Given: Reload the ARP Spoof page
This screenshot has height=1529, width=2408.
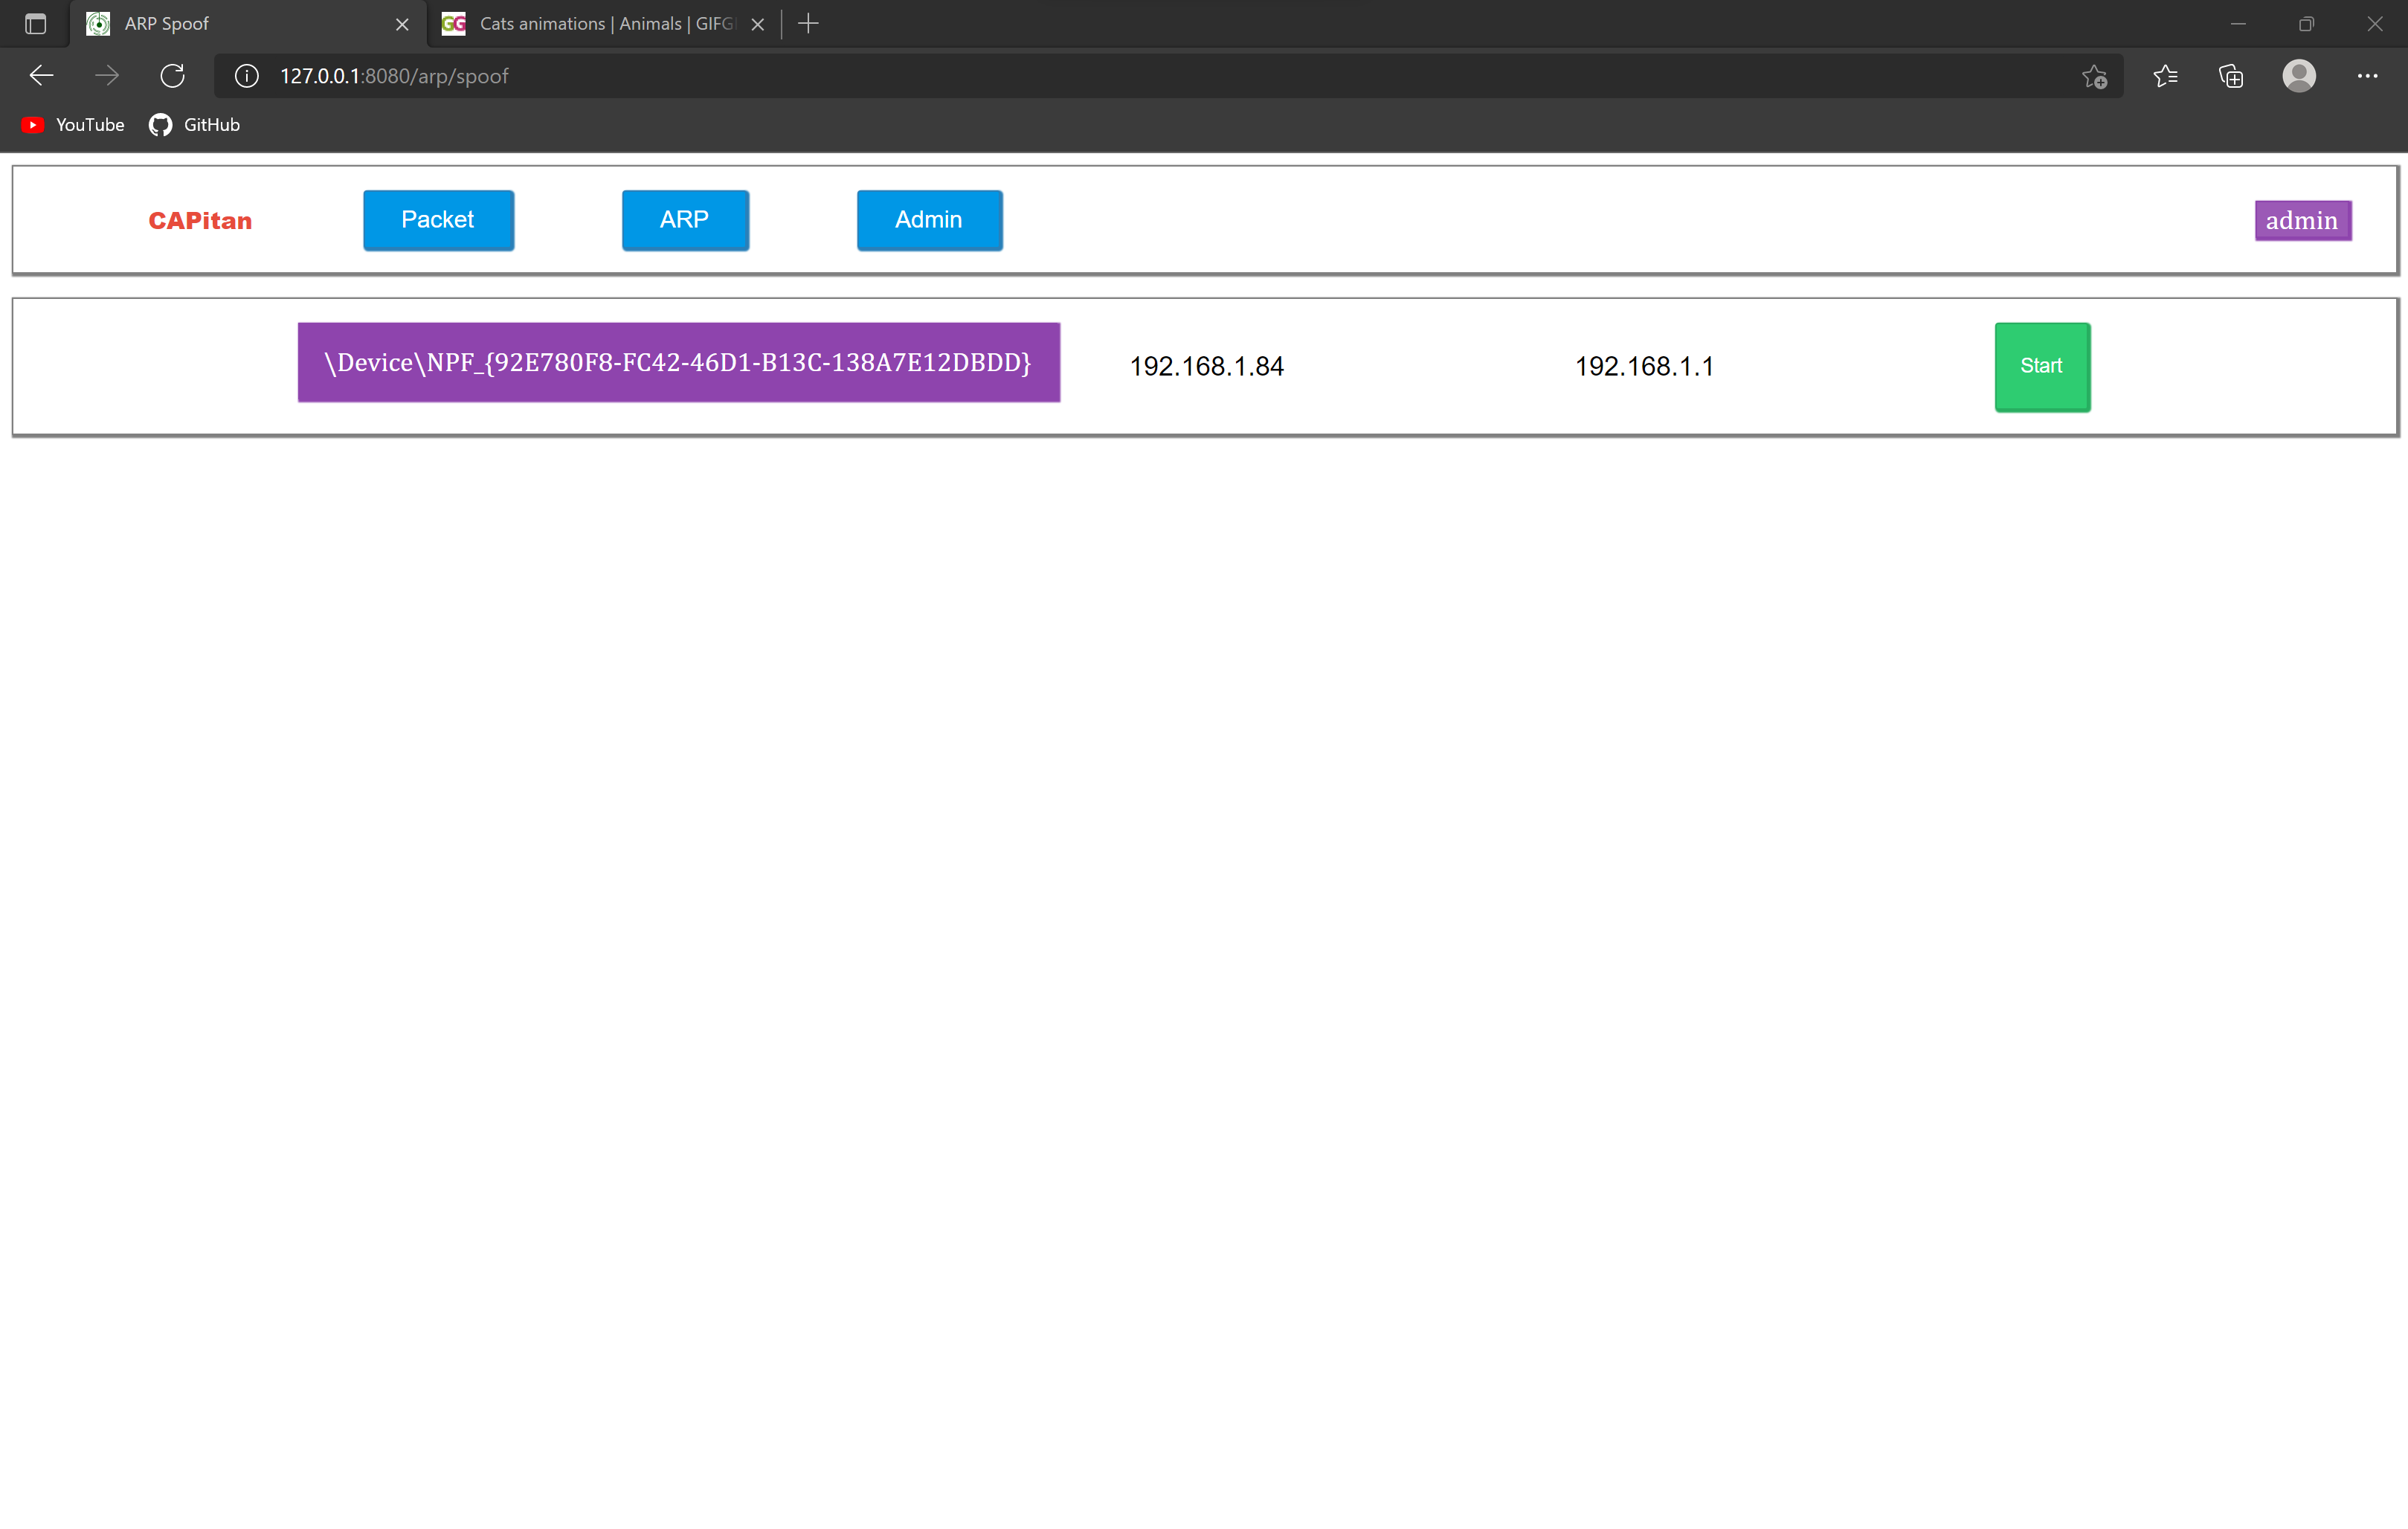Looking at the screenshot, I should [173, 76].
